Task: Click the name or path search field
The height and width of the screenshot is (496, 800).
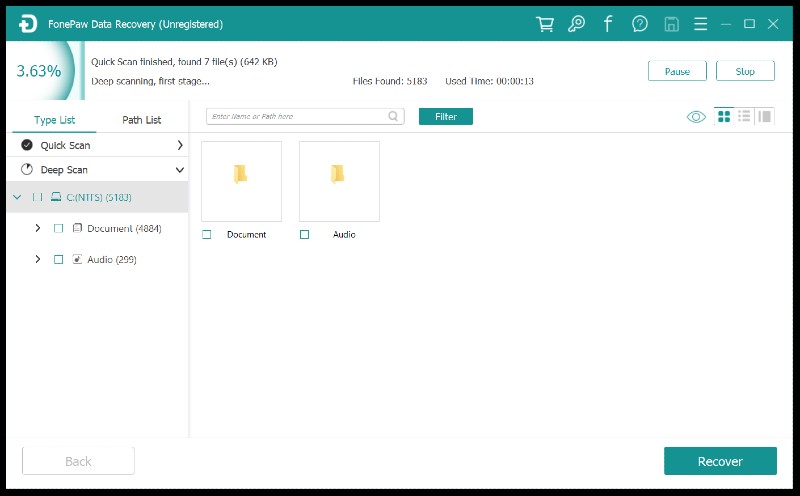Action: coord(305,116)
